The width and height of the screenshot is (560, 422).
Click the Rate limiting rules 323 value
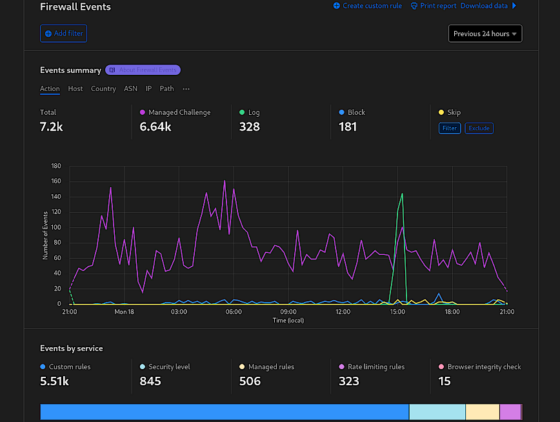349,381
